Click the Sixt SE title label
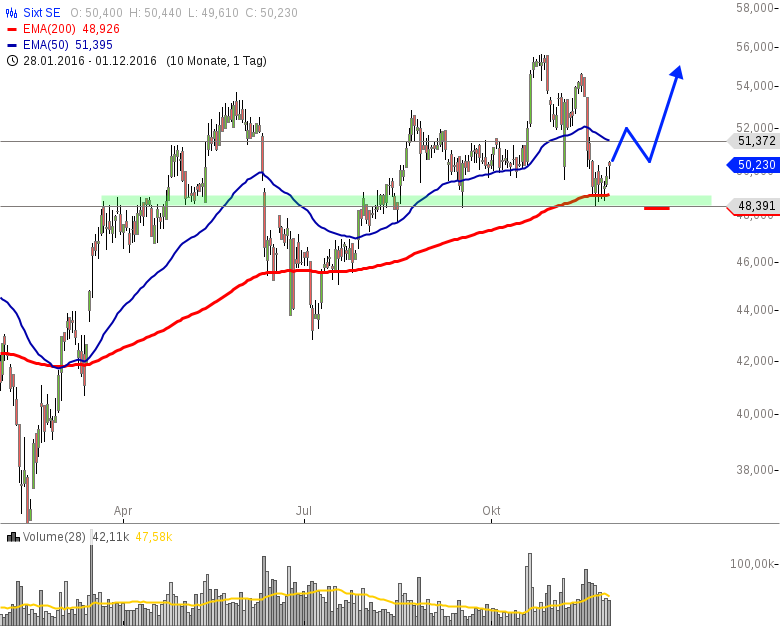The height and width of the screenshot is (626, 780). click(x=42, y=12)
